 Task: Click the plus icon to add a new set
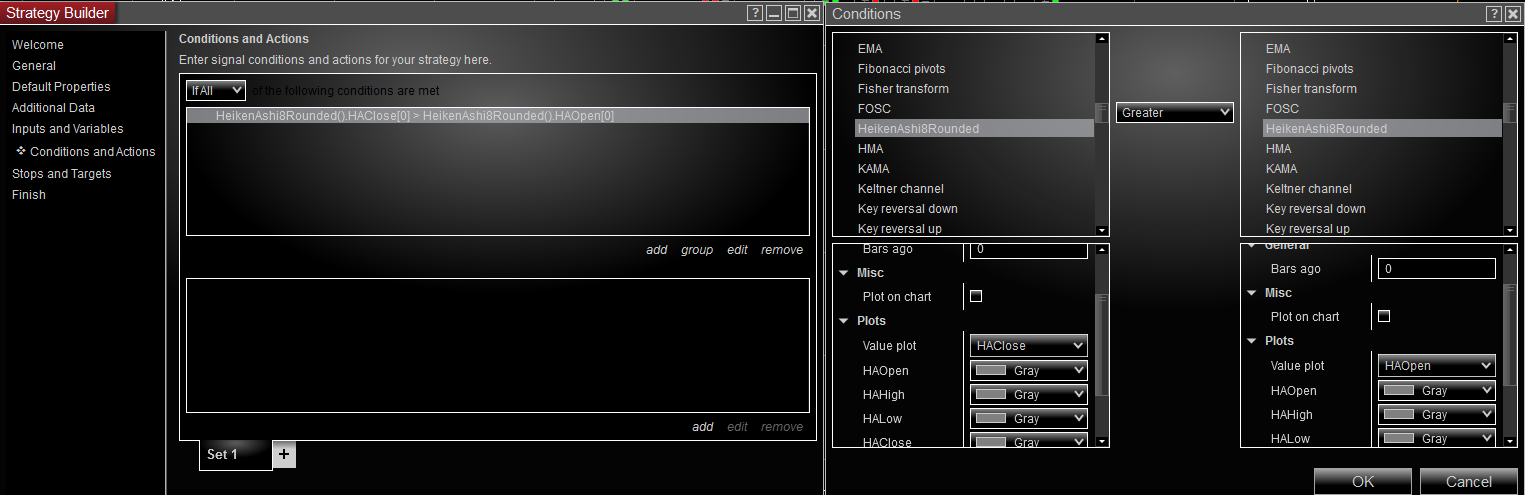[x=284, y=454]
